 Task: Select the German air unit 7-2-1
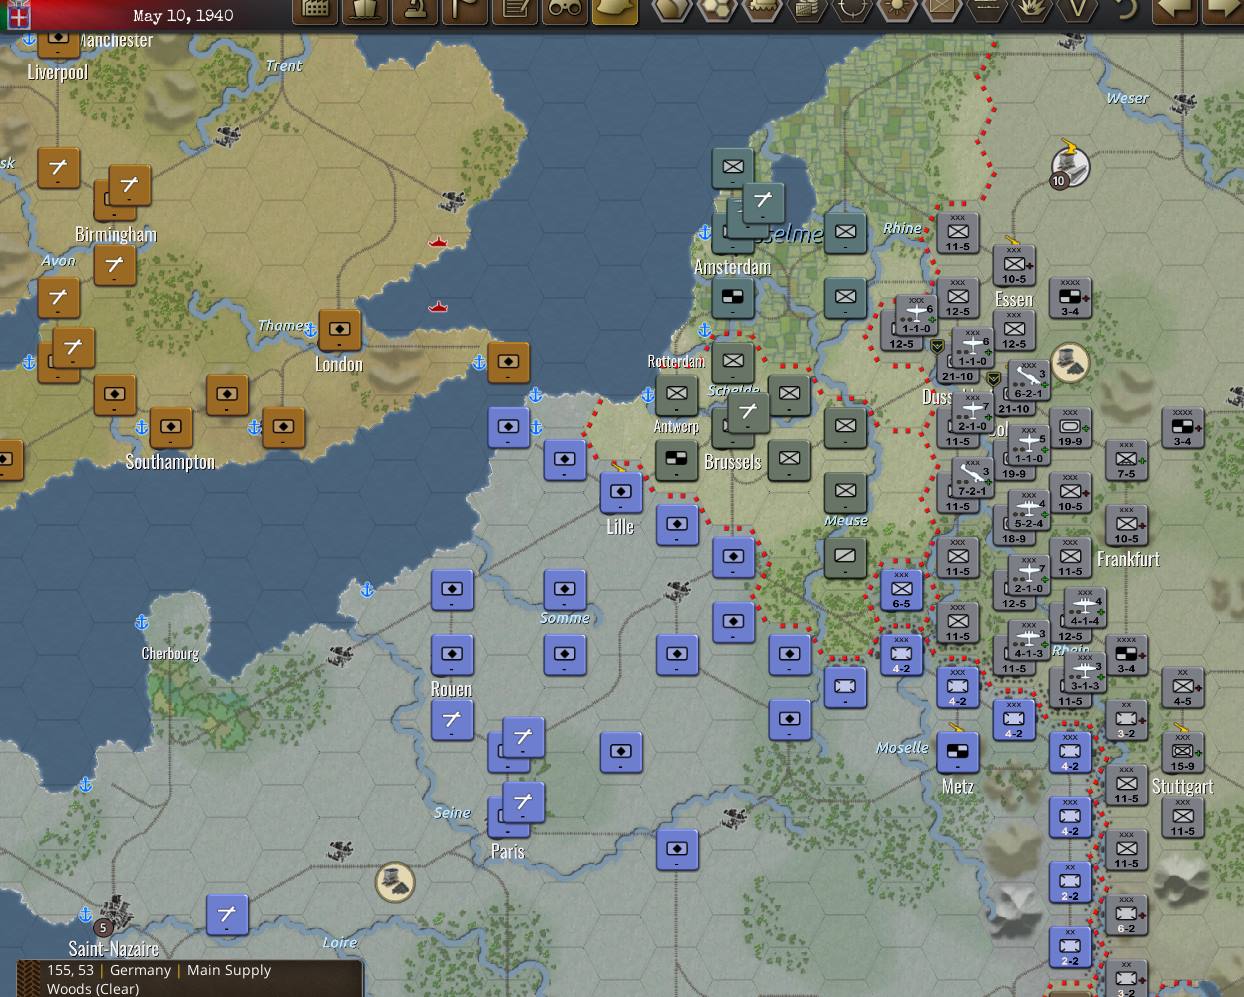(972, 479)
